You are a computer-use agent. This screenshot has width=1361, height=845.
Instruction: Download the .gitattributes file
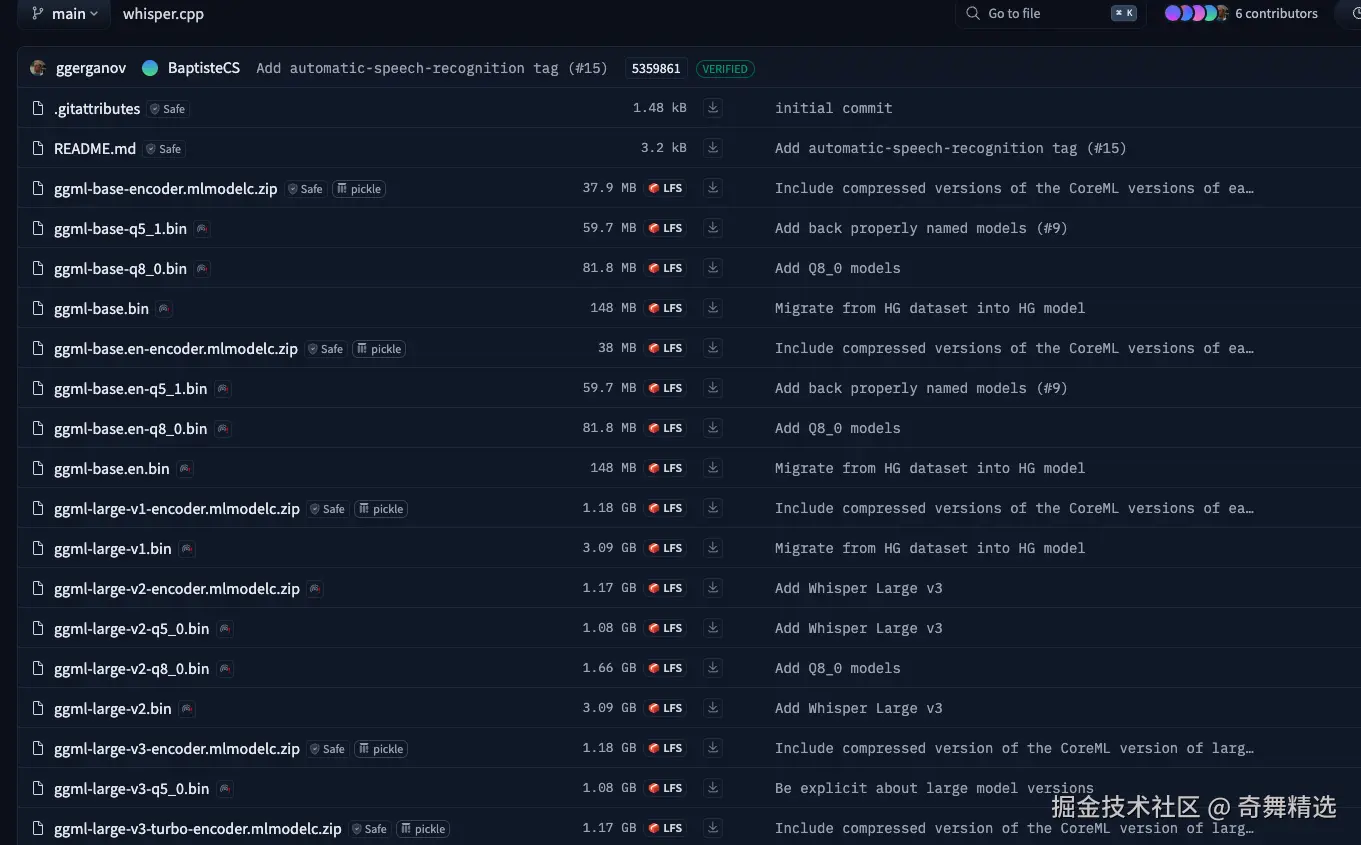coord(713,108)
